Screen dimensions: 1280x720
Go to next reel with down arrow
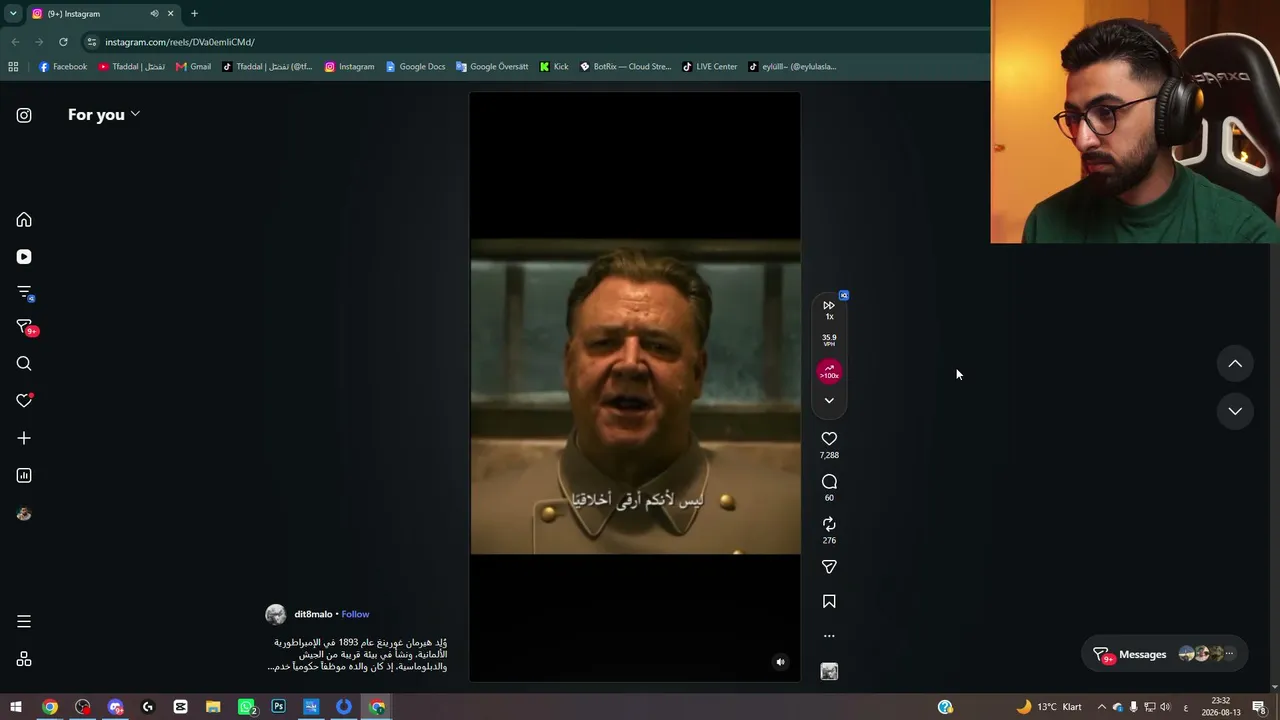[1235, 411]
